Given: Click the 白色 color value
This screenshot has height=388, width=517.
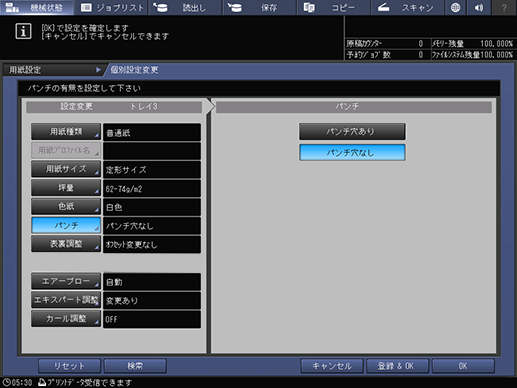Looking at the screenshot, I should (x=152, y=207).
